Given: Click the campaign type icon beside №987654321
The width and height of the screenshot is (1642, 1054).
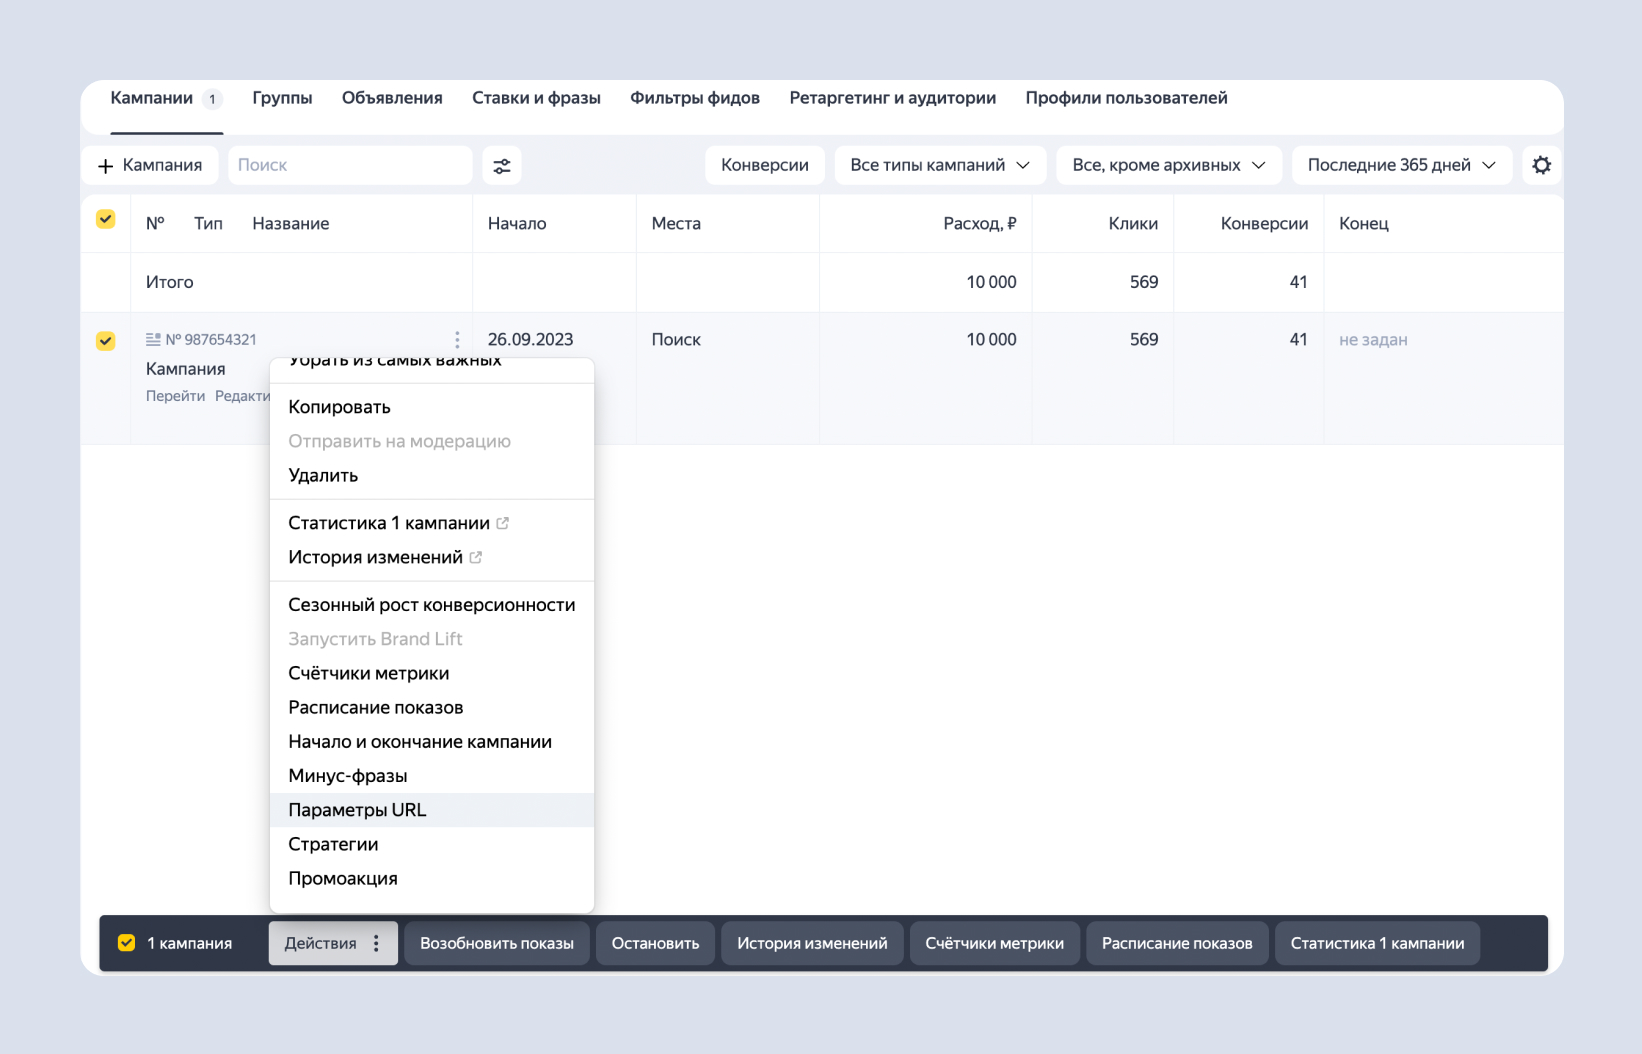Looking at the screenshot, I should pyautogui.click(x=153, y=340).
